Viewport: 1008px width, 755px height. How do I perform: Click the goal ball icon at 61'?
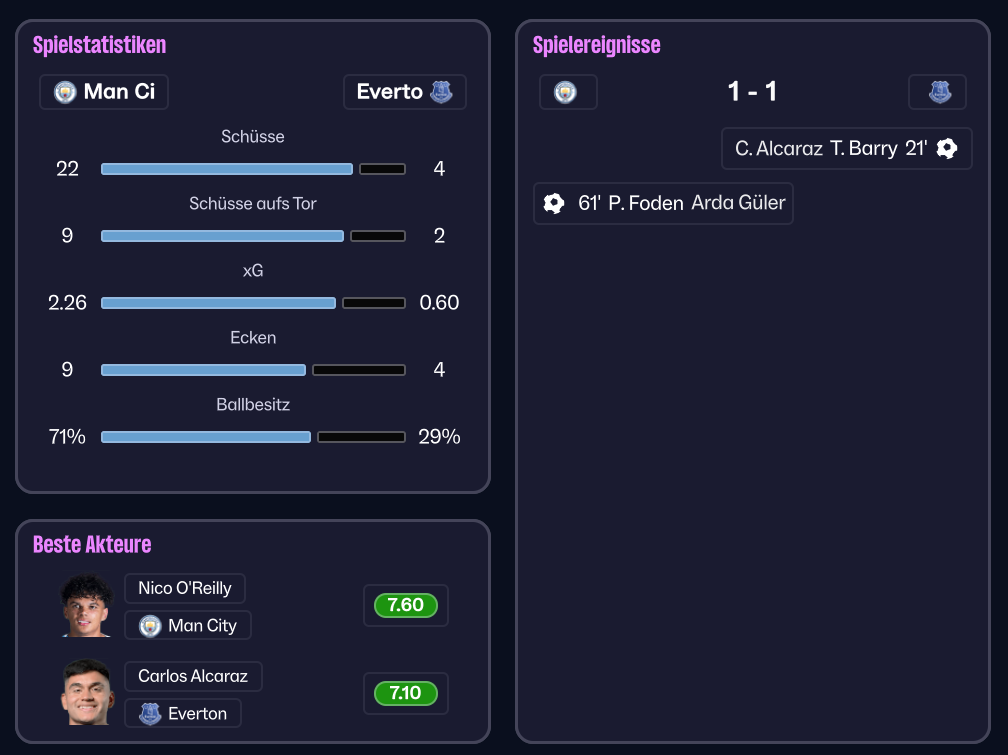pyautogui.click(x=554, y=203)
